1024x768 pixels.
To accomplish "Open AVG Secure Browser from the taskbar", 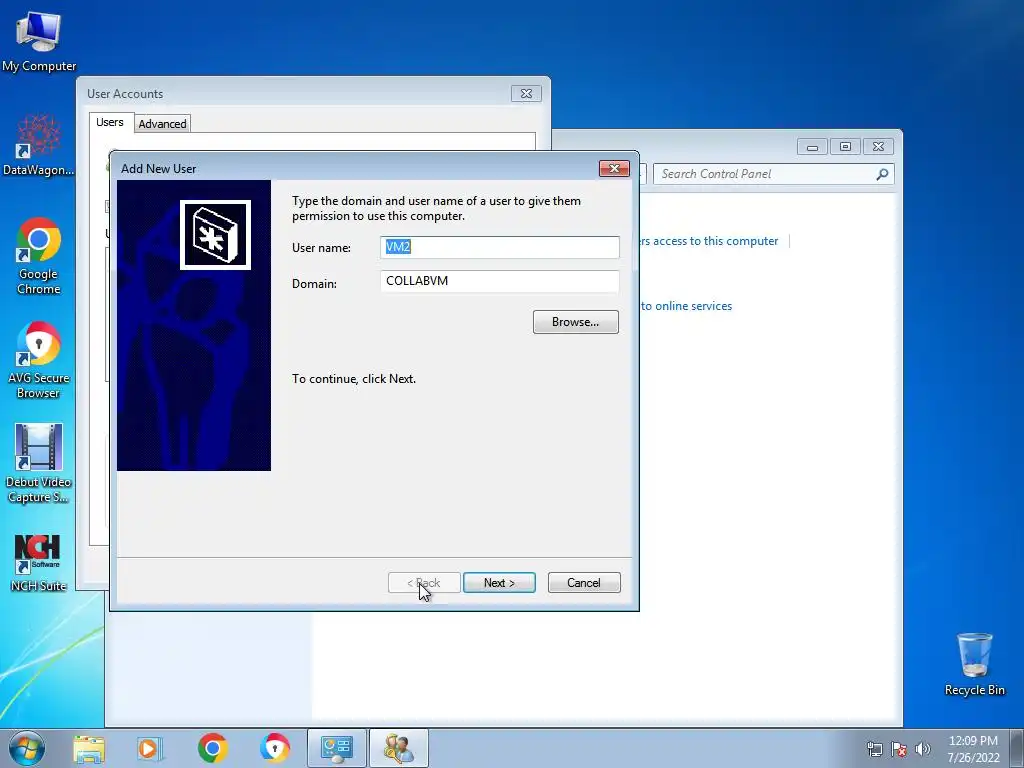I will tap(274, 748).
